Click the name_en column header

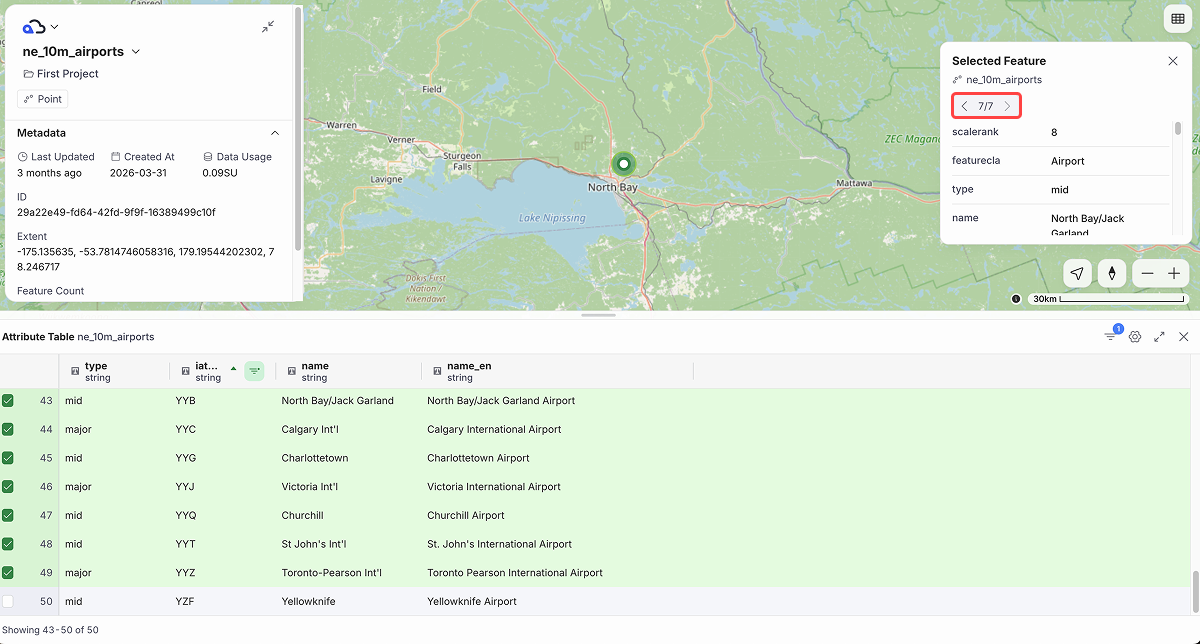point(557,371)
